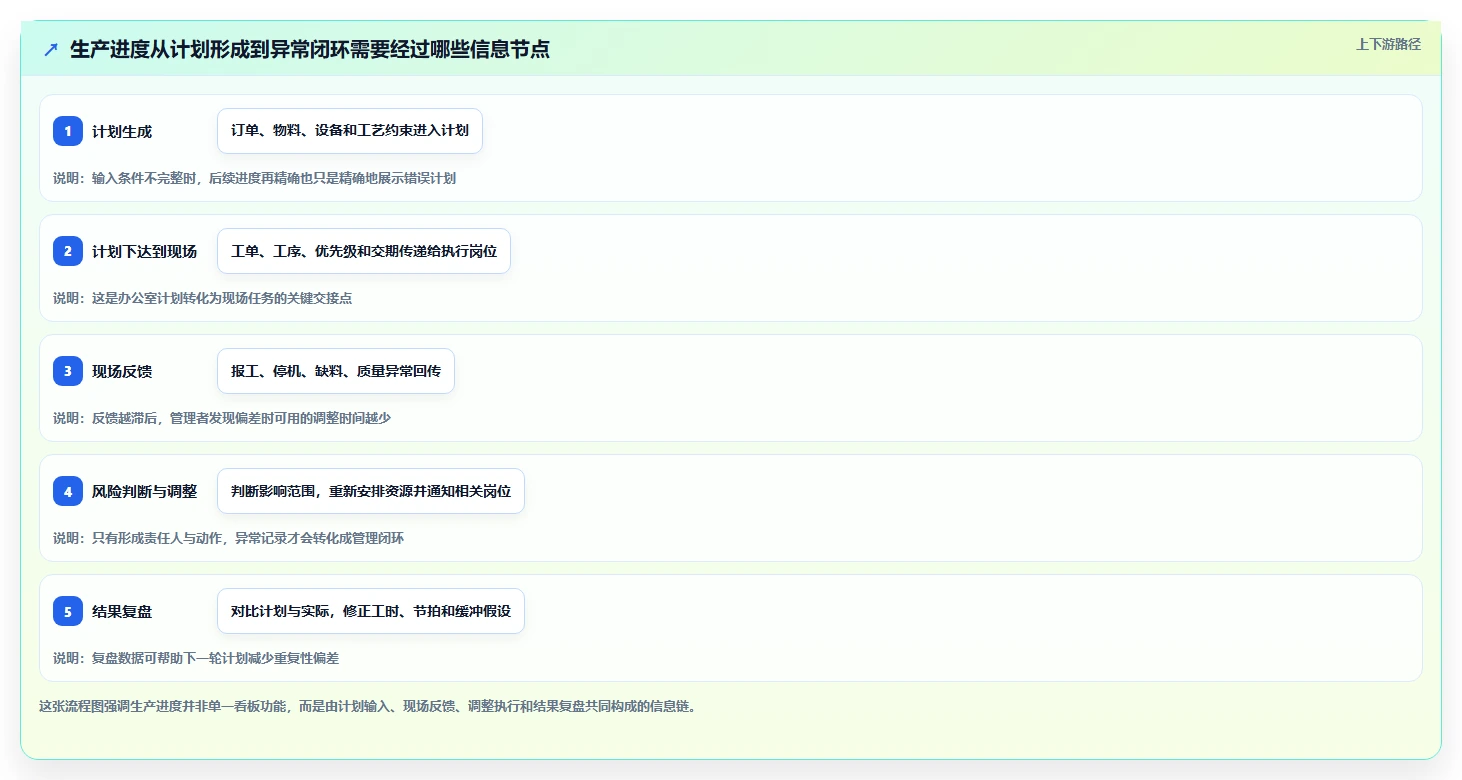Select the 计划生成 step label
The height and width of the screenshot is (780, 1462).
click(x=122, y=132)
